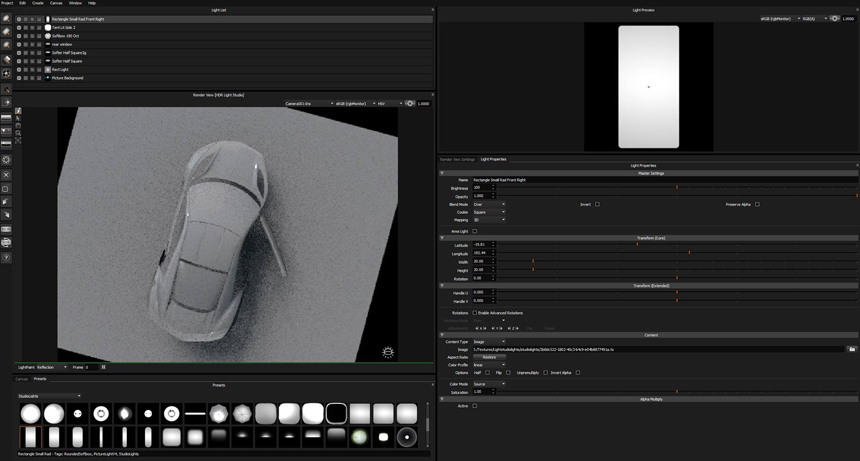Open the Create menu
Image resolution: width=860 pixels, height=461 pixels.
38,3
